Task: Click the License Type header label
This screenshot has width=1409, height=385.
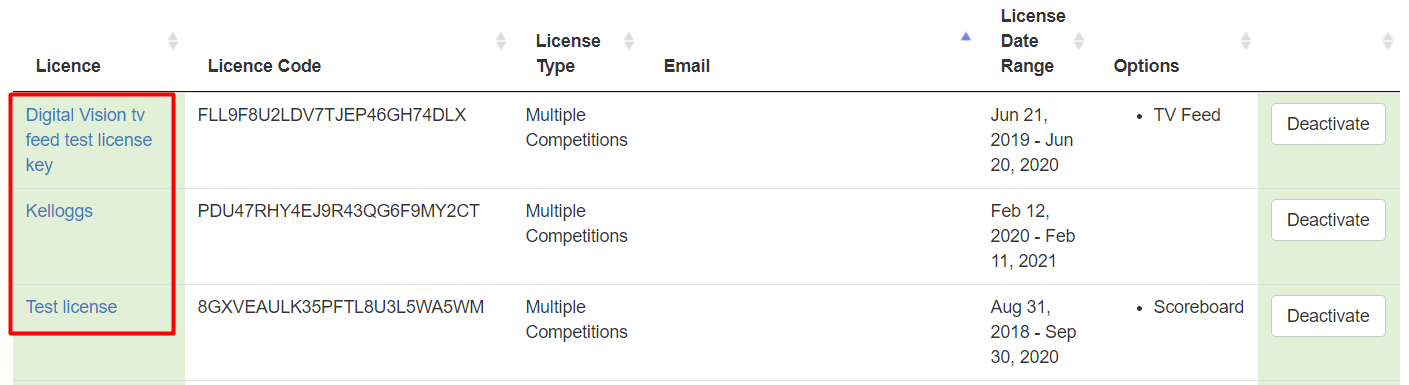Action: pyautogui.click(x=568, y=53)
